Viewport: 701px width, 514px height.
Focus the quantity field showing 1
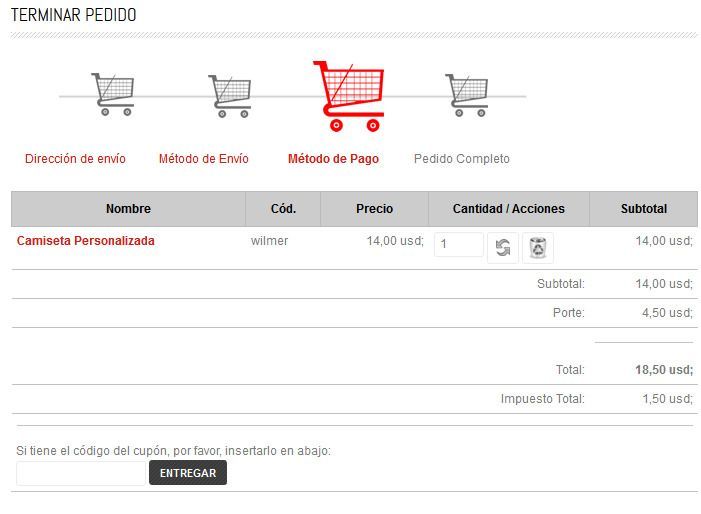459,244
